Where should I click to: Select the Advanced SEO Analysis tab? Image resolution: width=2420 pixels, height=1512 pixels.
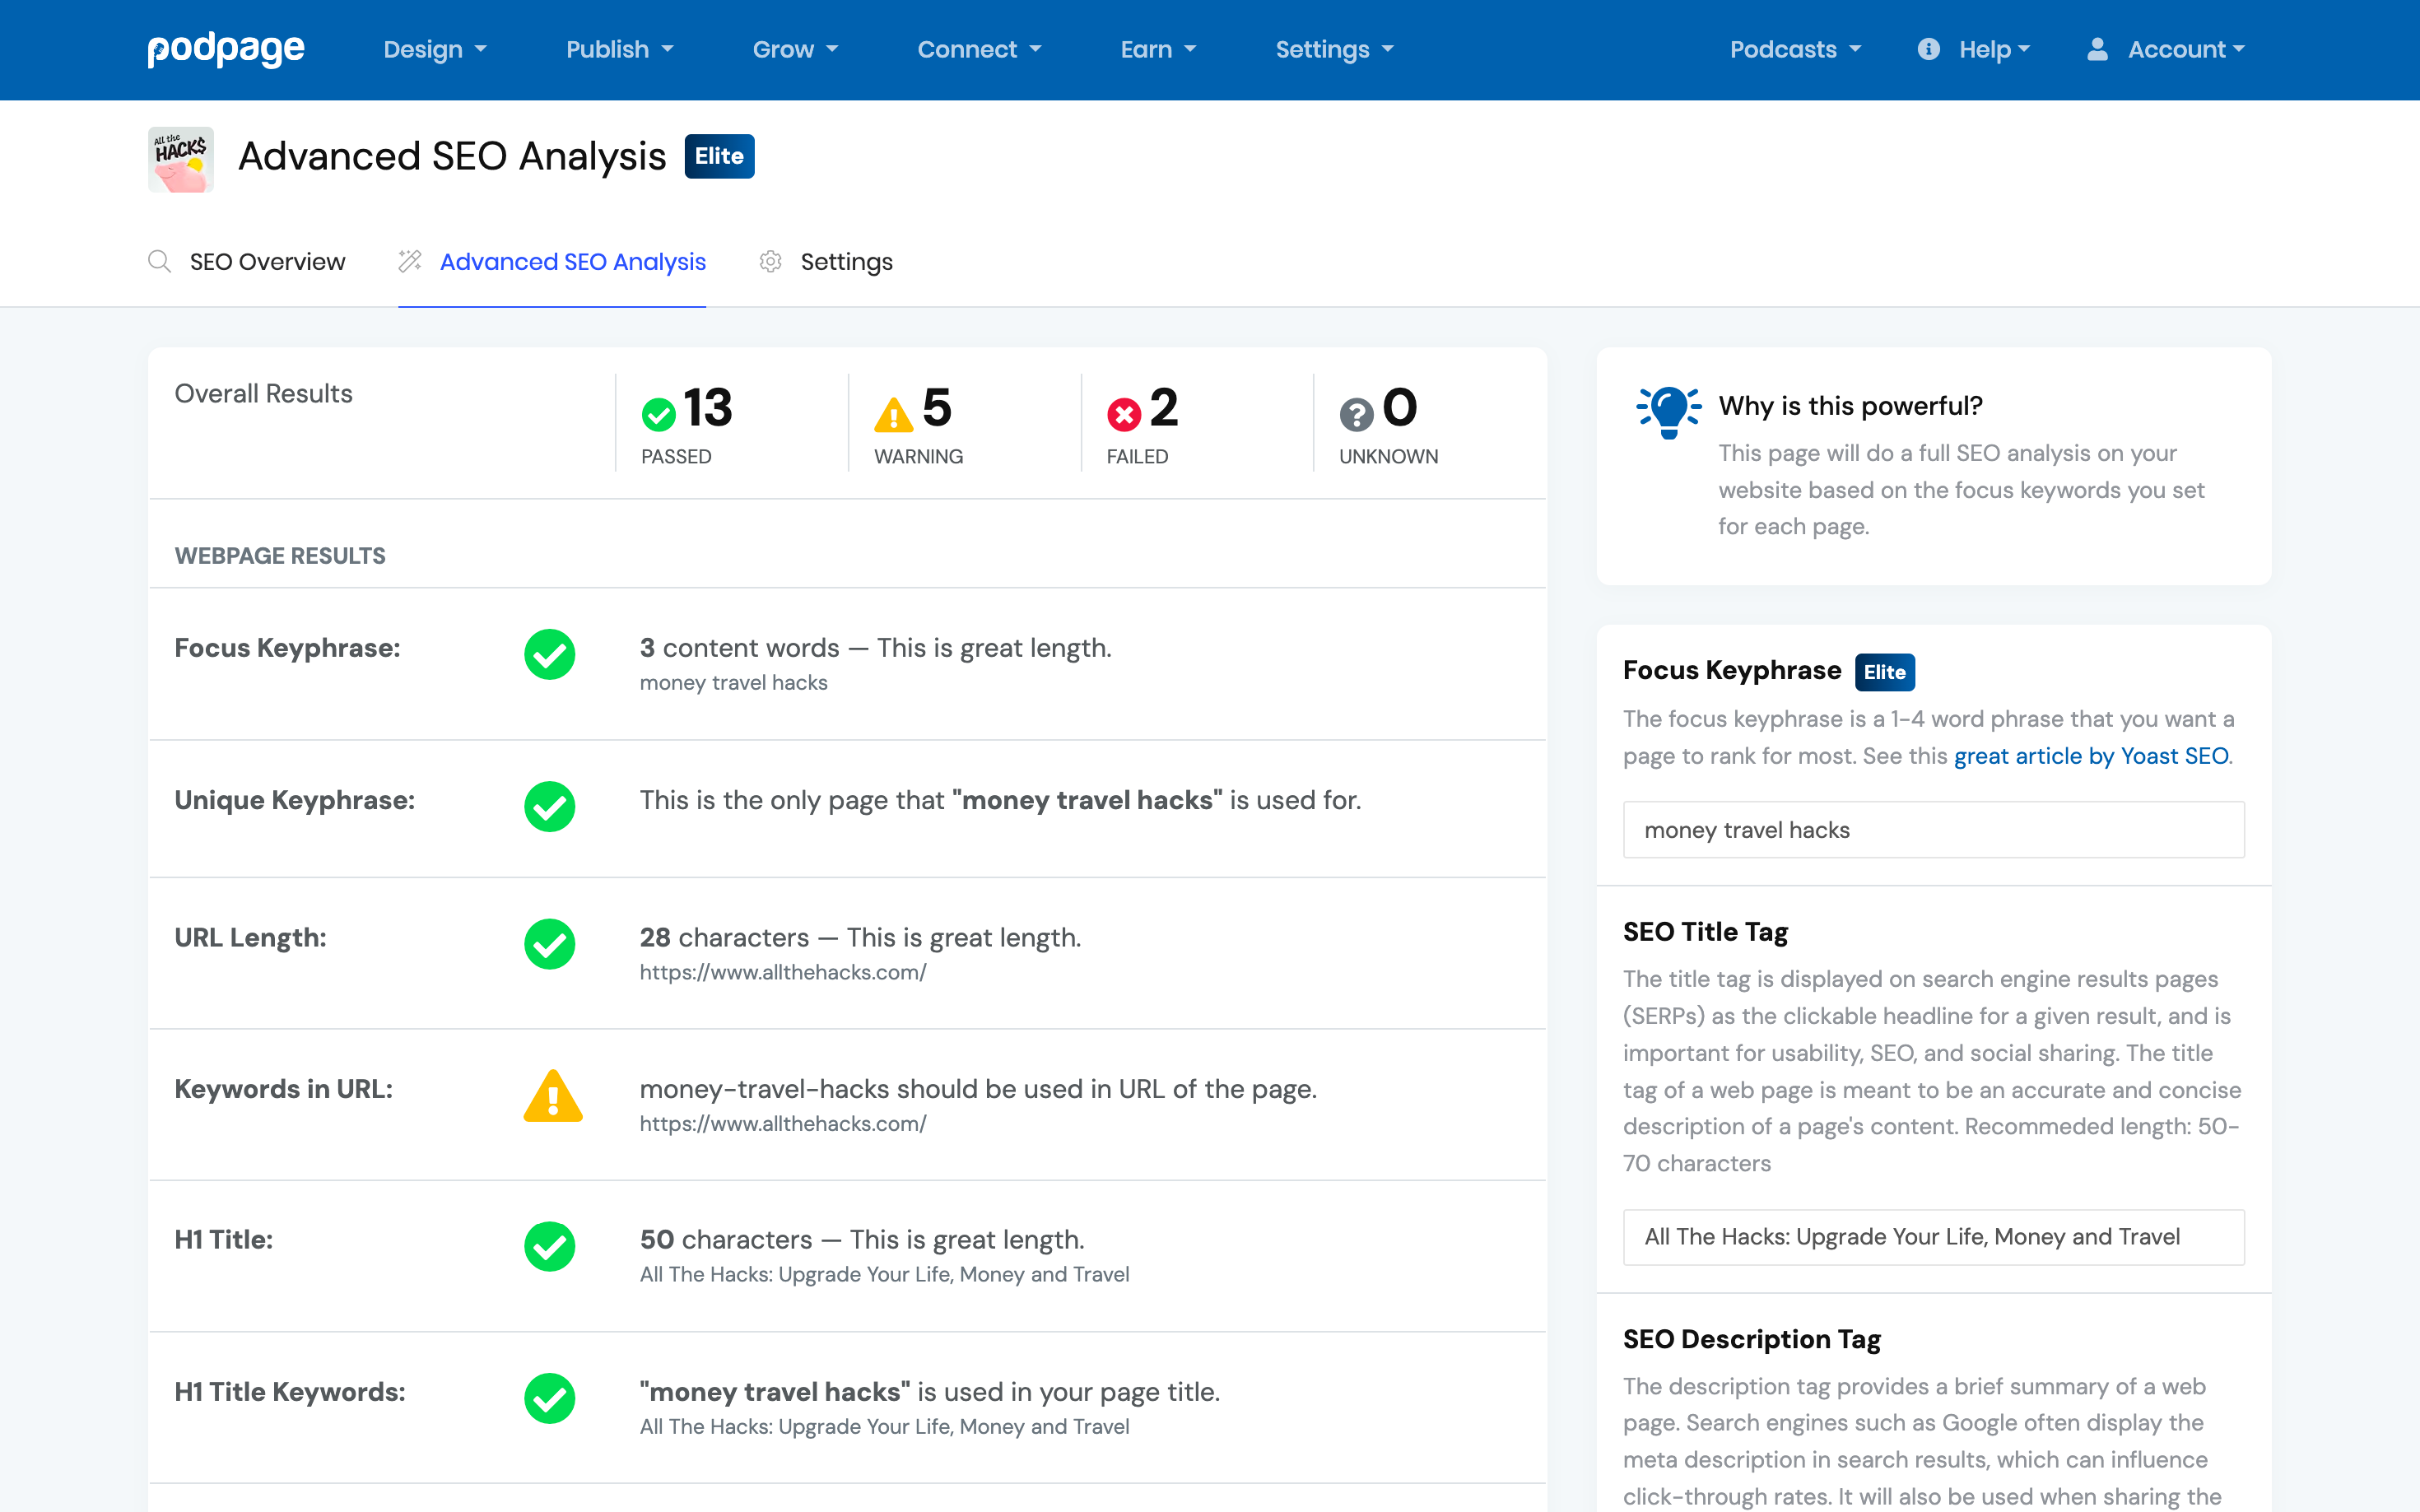click(x=572, y=262)
